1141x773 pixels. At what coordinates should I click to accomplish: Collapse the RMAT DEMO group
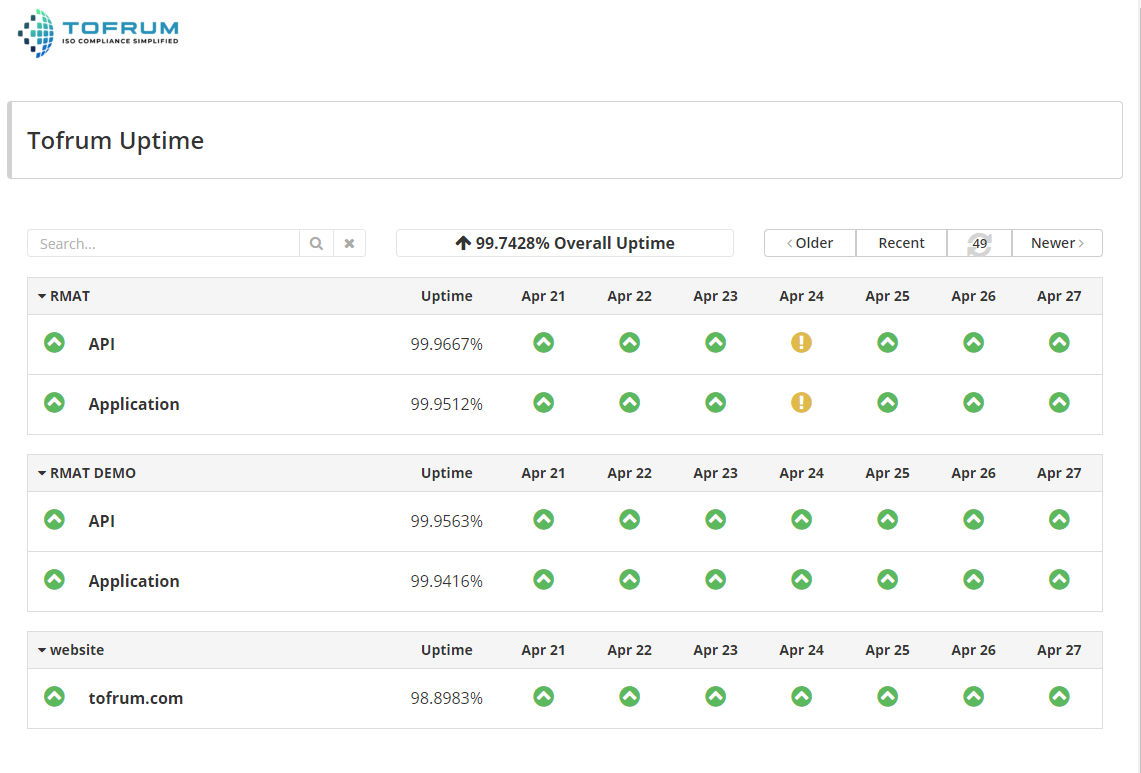pos(86,473)
